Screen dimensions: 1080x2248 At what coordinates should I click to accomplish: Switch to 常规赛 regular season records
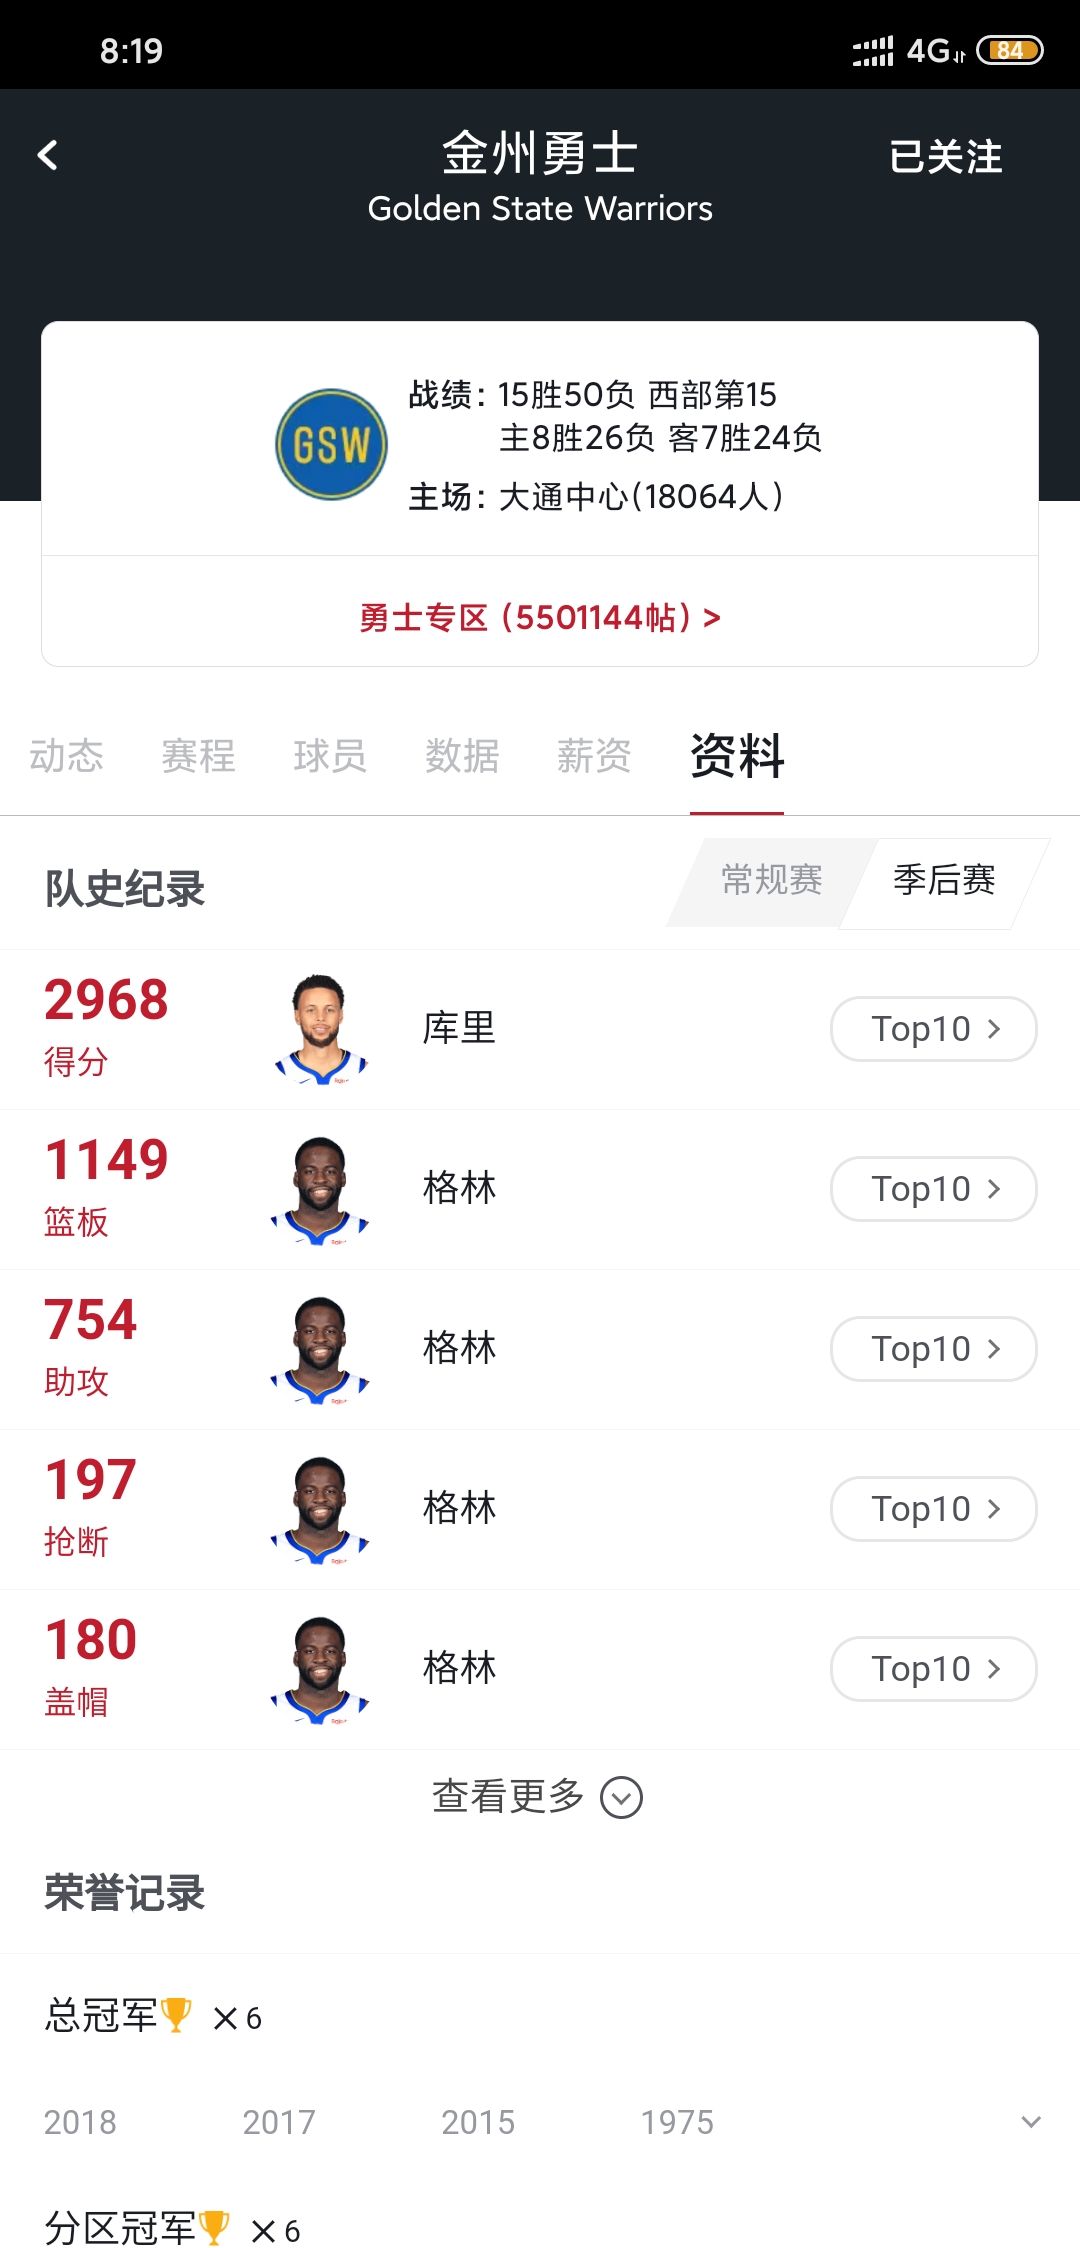click(x=771, y=881)
